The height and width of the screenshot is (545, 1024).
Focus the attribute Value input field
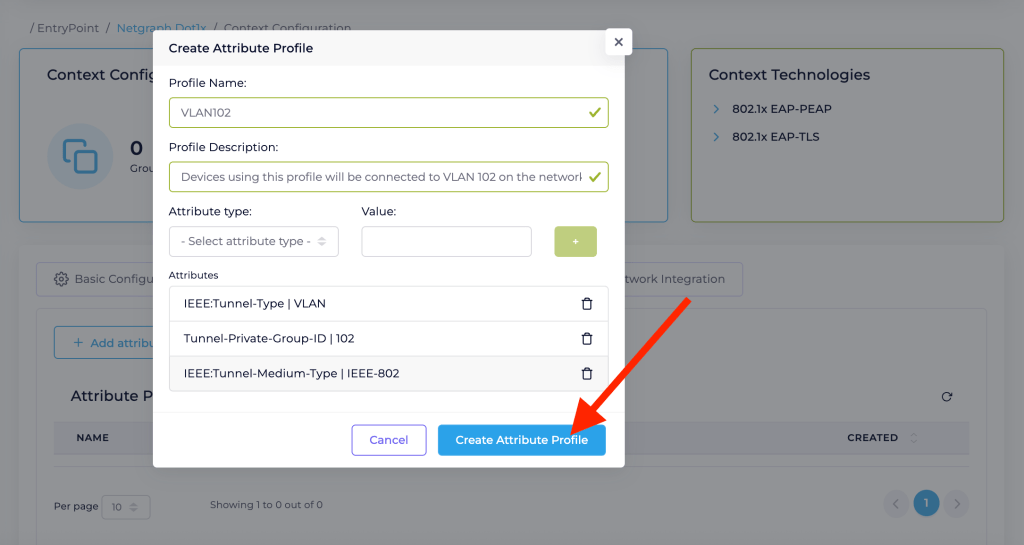[446, 241]
